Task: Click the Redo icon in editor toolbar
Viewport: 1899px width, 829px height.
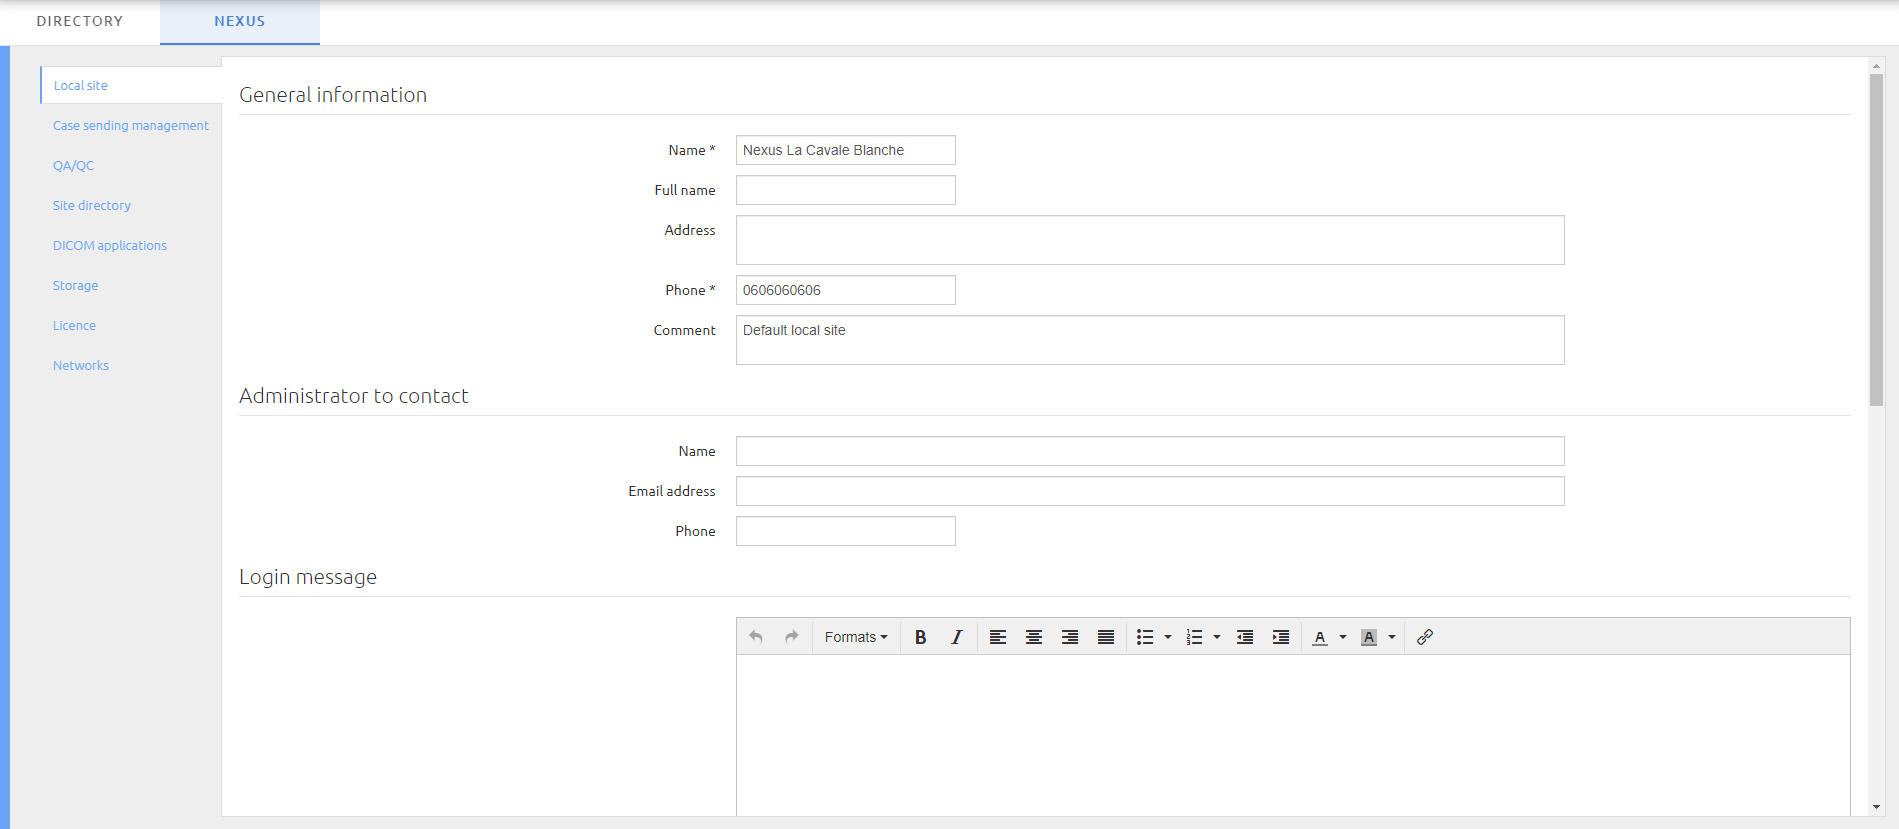Action: point(792,637)
